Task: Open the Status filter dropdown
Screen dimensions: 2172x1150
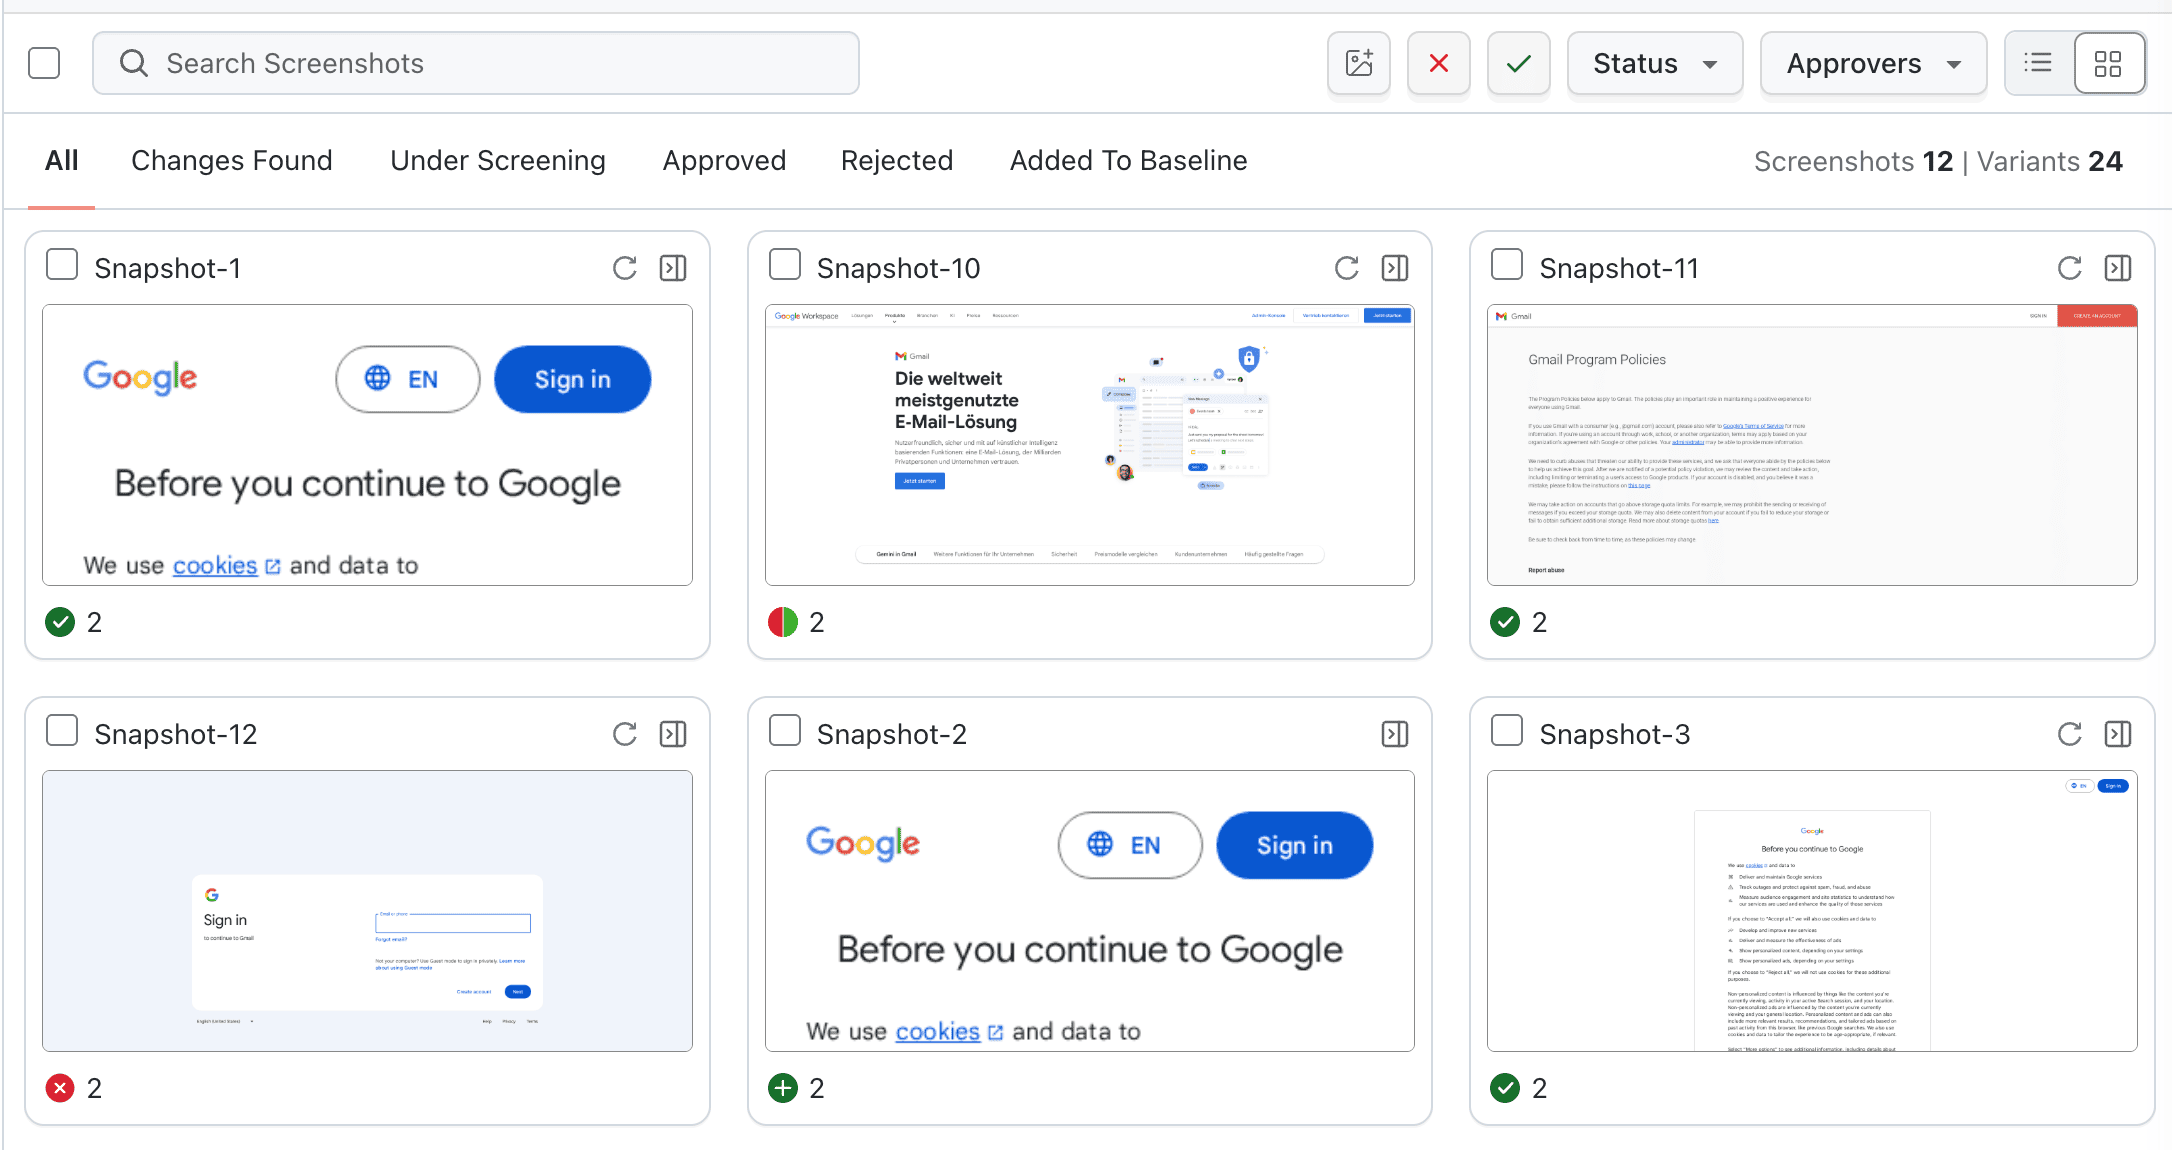Action: click(1654, 63)
